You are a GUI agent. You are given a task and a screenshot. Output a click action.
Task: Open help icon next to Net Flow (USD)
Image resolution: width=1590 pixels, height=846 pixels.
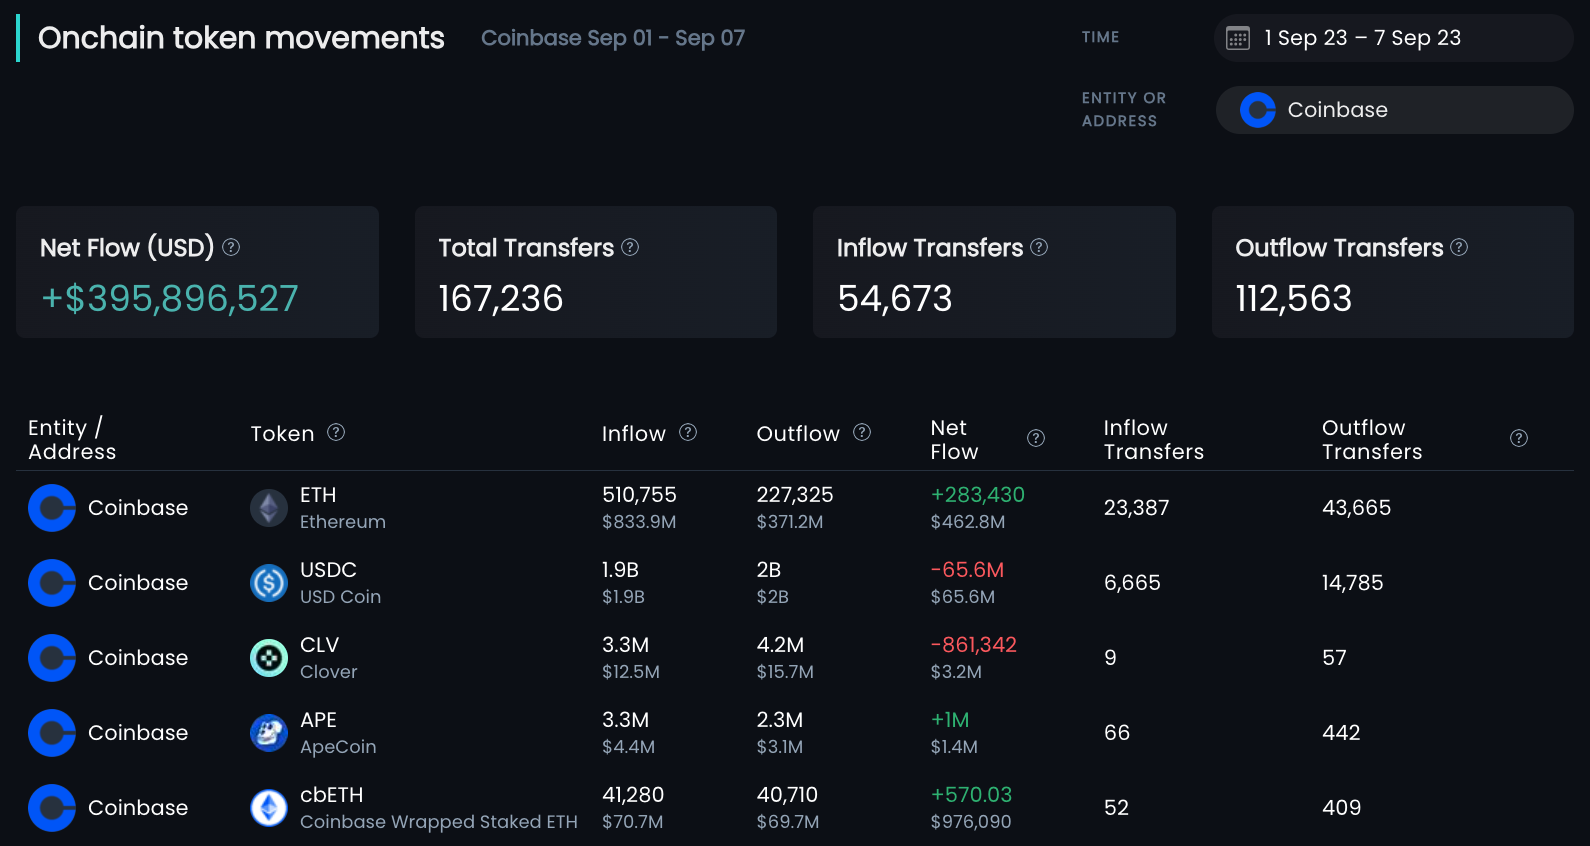click(x=231, y=247)
